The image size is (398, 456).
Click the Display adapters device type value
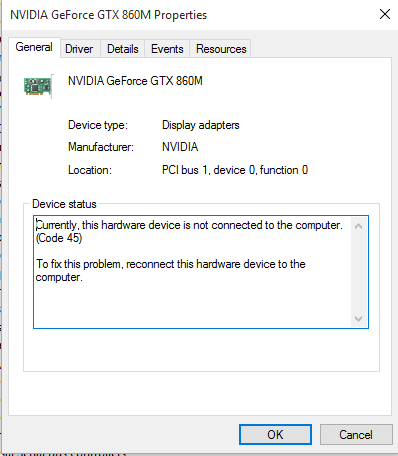tap(201, 125)
